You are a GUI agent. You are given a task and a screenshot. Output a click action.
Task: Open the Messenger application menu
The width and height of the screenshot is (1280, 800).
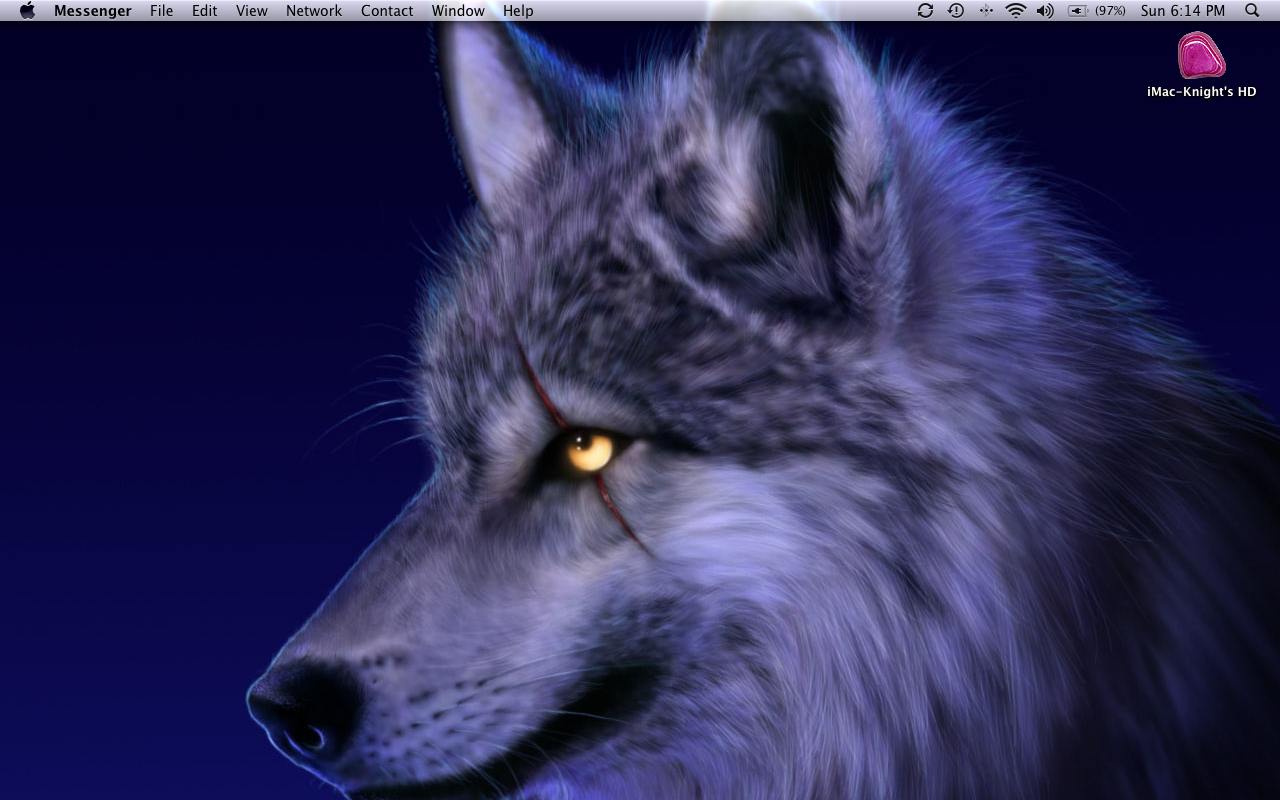pyautogui.click(x=93, y=11)
